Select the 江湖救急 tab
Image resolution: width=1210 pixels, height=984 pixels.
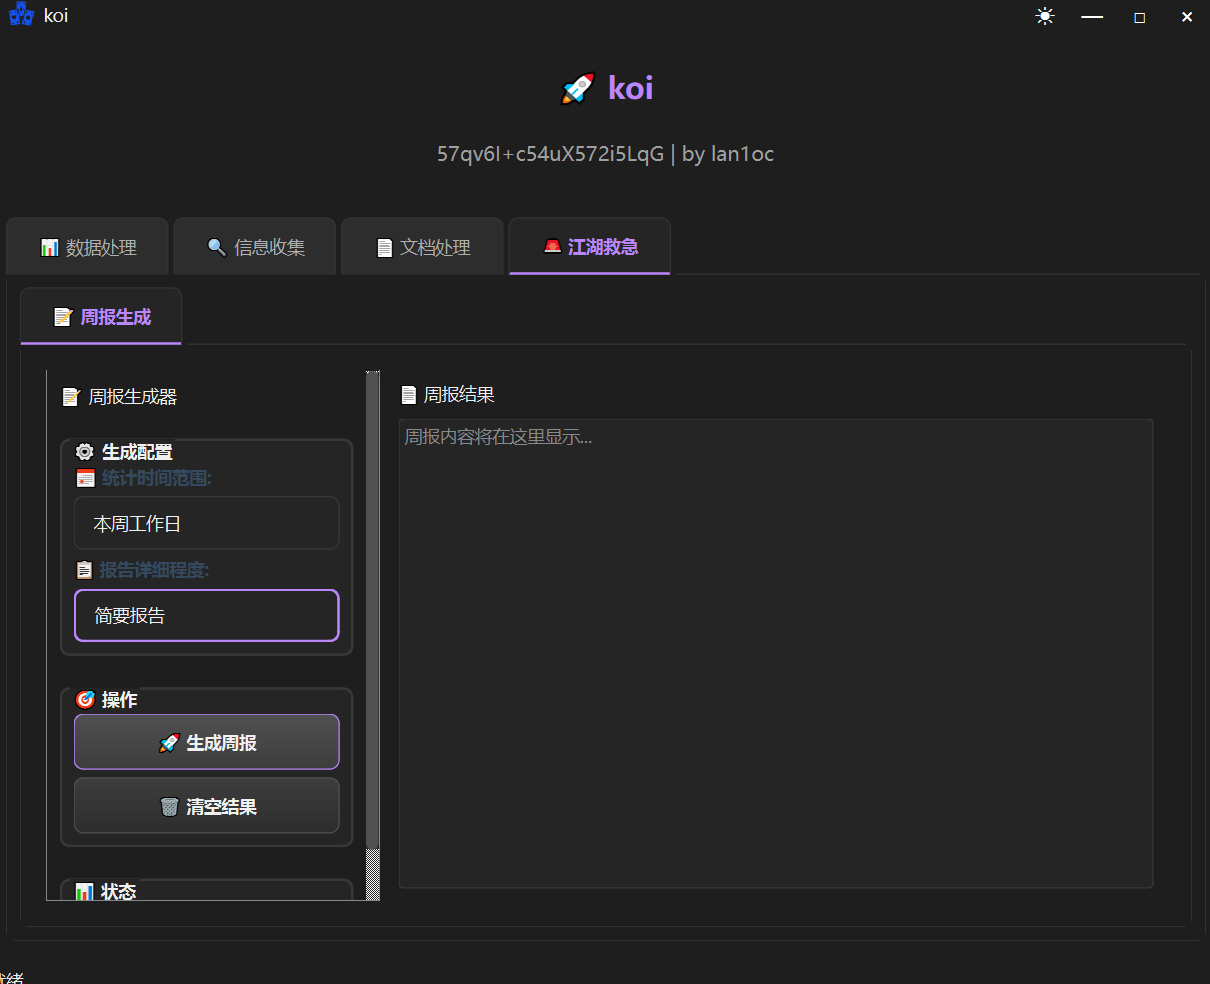click(x=590, y=247)
